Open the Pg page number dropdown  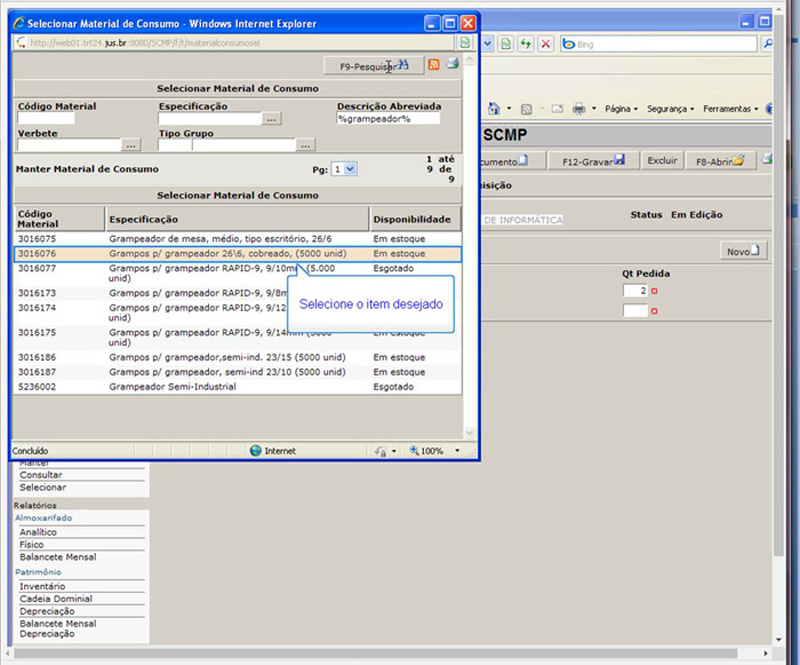(350, 169)
